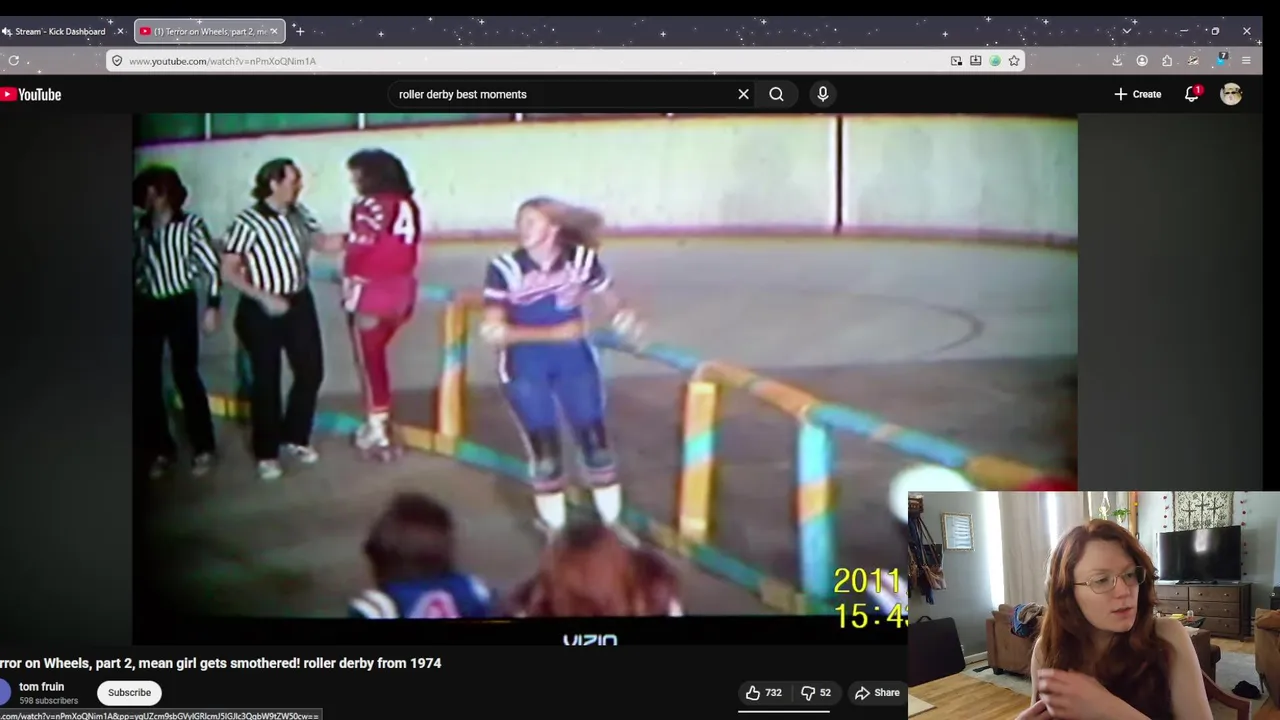Screen dimensions: 1280x720
Task: Like the video with the thumbs up
Action: (763, 692)
